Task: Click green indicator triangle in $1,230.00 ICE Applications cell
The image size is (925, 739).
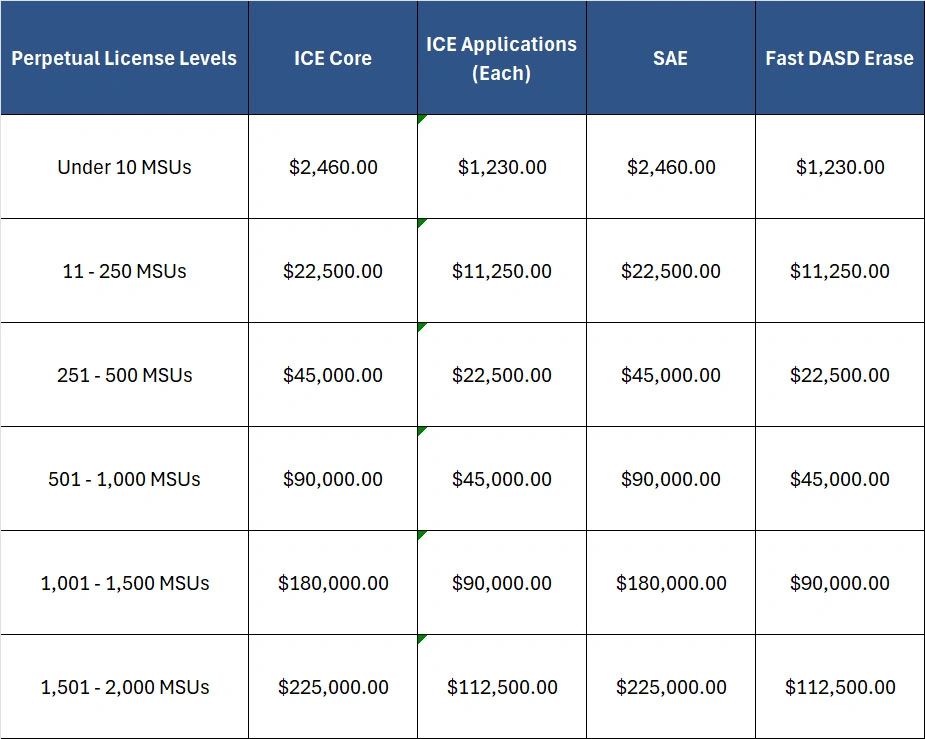Action: tap(421, 119)
